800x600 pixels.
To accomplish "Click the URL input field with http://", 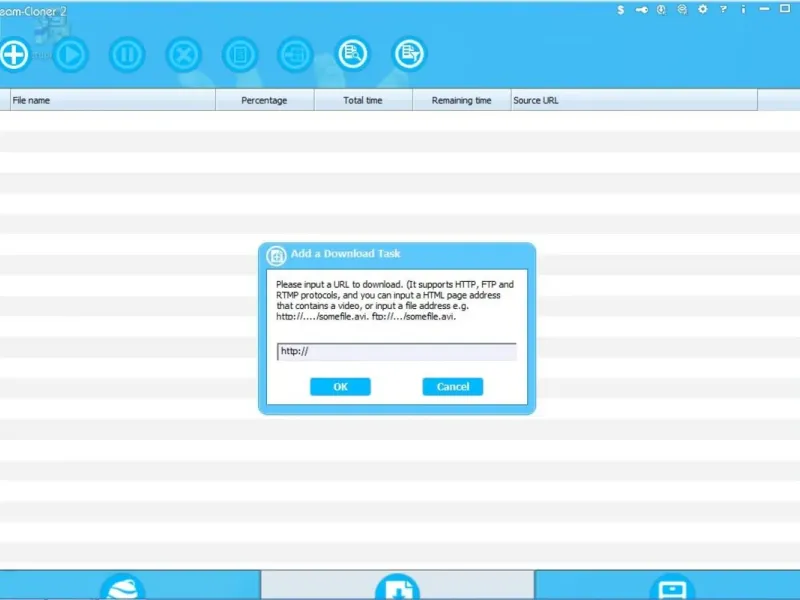I will [396, 352].
